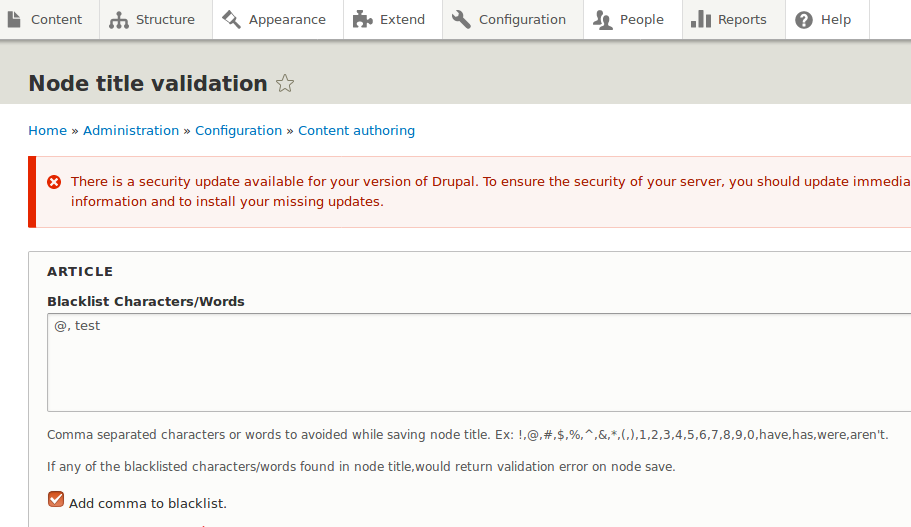
Task: Click the Structure hierarchy icon
Action: point(119,19)
